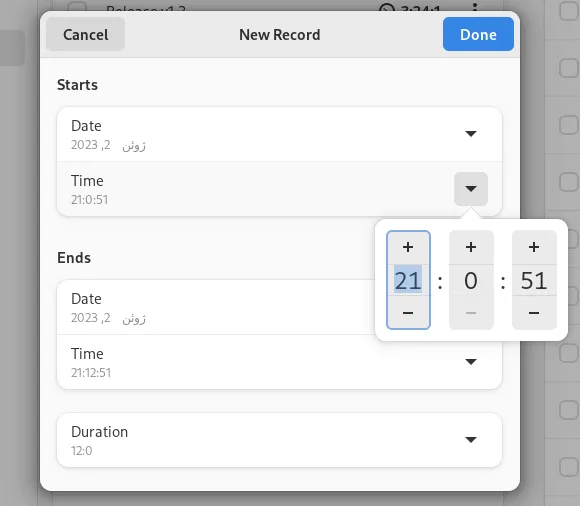Increase the seconds value with plus

pyautogui.click(x=534, y=247)
